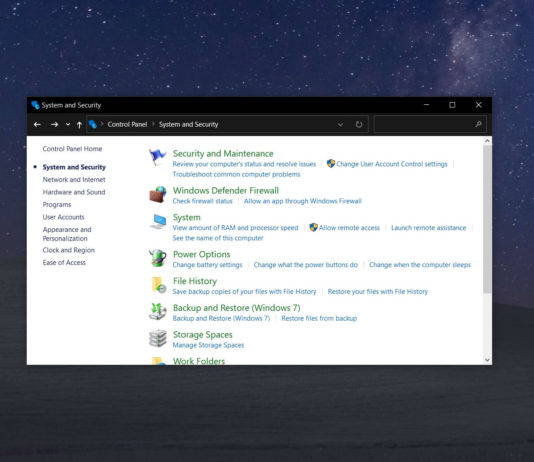Screen dimensions: 534x462
Task: Open Network and Internet category
Action: coord(74,179)
